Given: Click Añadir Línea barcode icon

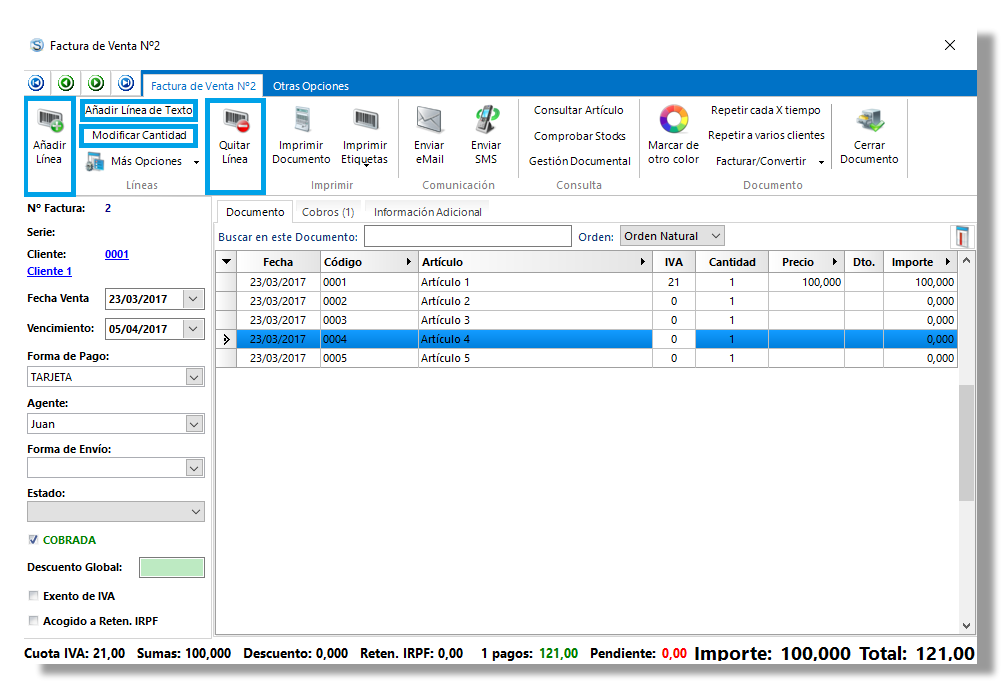Looking at the screenshot, I should (50, 120).
